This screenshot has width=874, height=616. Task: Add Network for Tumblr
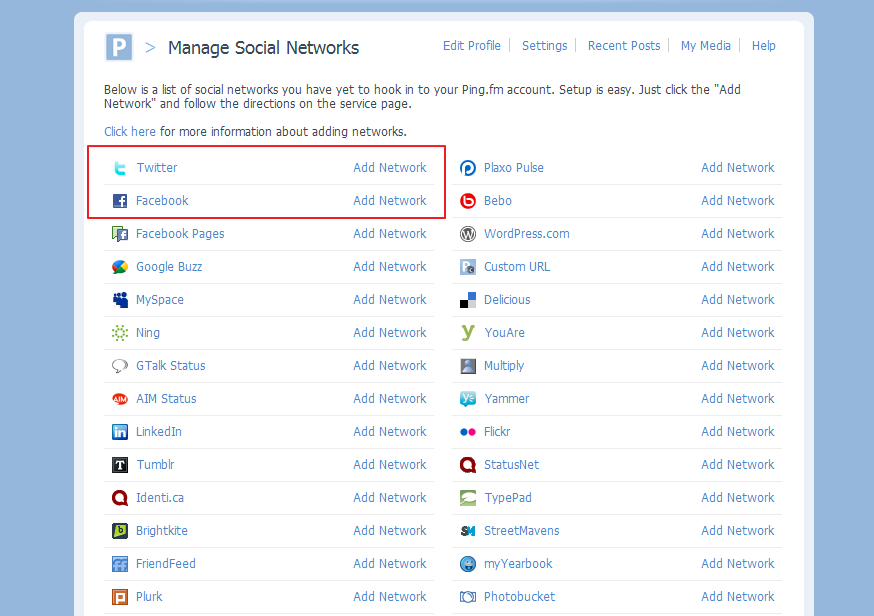coord(390,464)
